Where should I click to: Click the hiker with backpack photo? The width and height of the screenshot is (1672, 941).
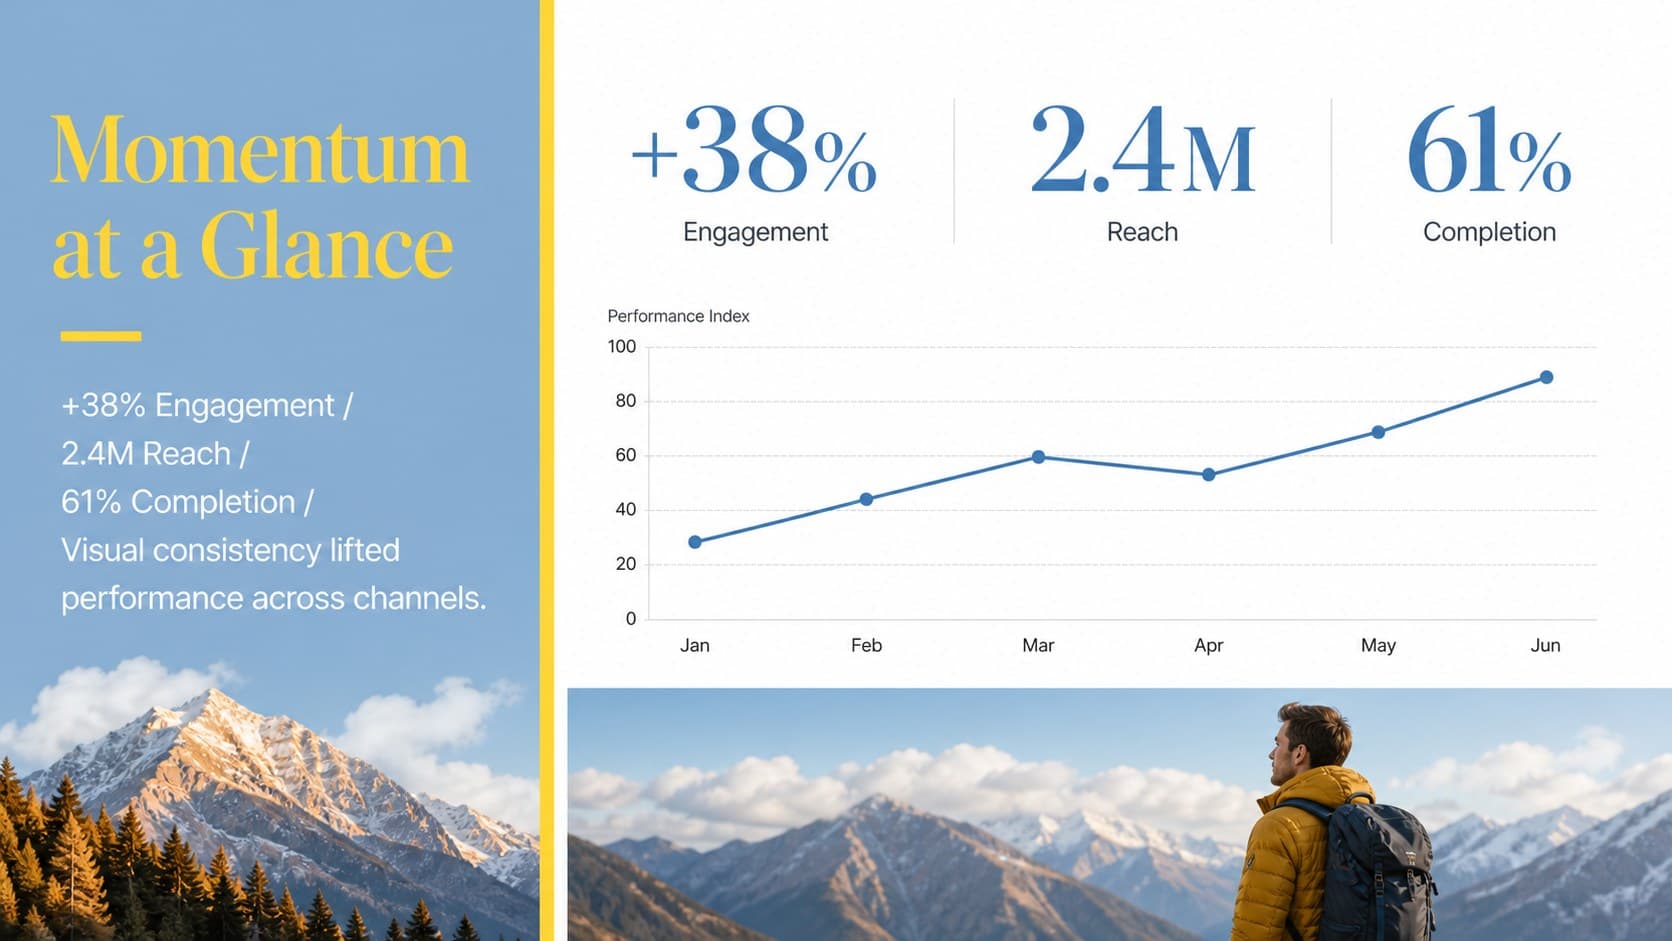tap(1119, 814)
